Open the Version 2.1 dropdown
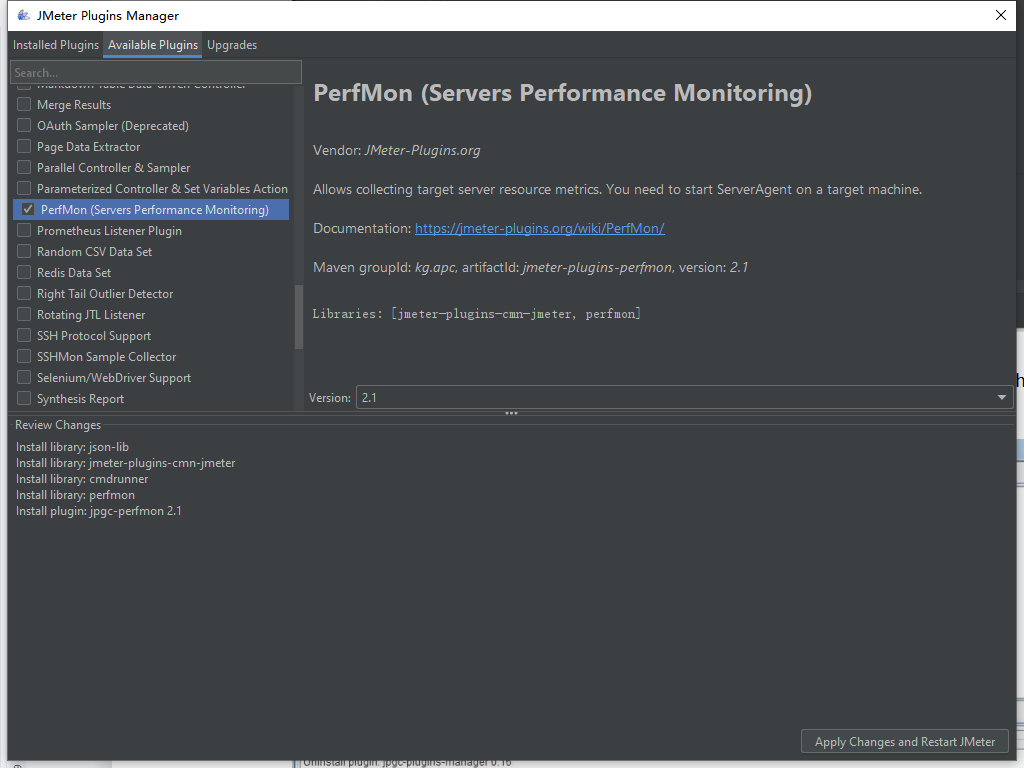The image size is (1024, 768). pos(684,397)
